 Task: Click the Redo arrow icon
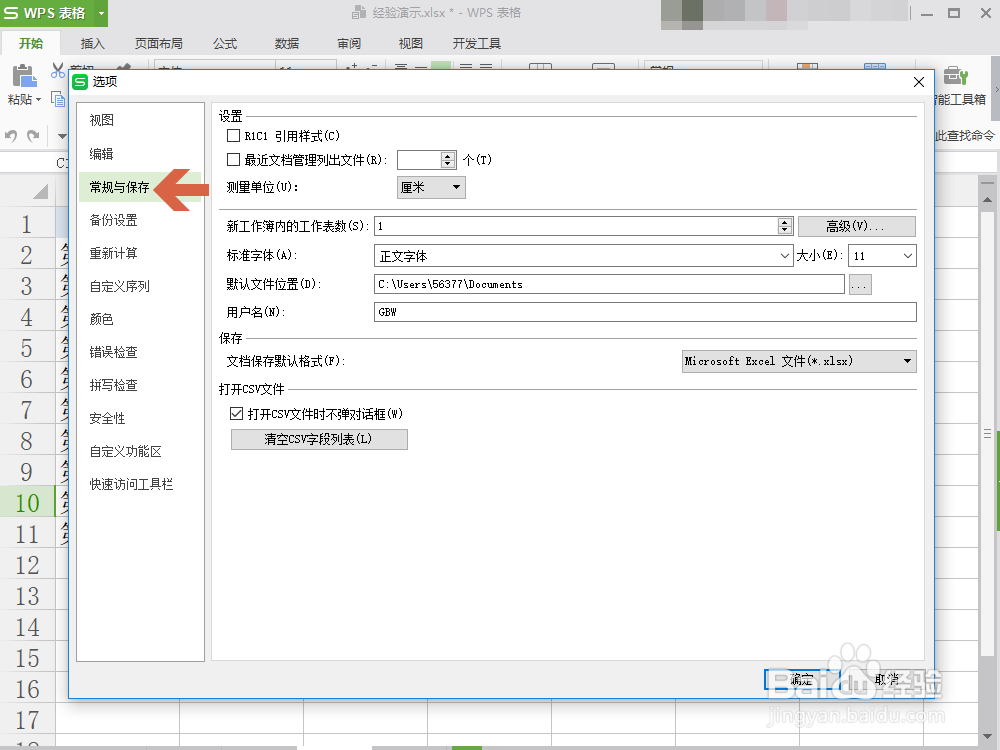coord(32,137)
